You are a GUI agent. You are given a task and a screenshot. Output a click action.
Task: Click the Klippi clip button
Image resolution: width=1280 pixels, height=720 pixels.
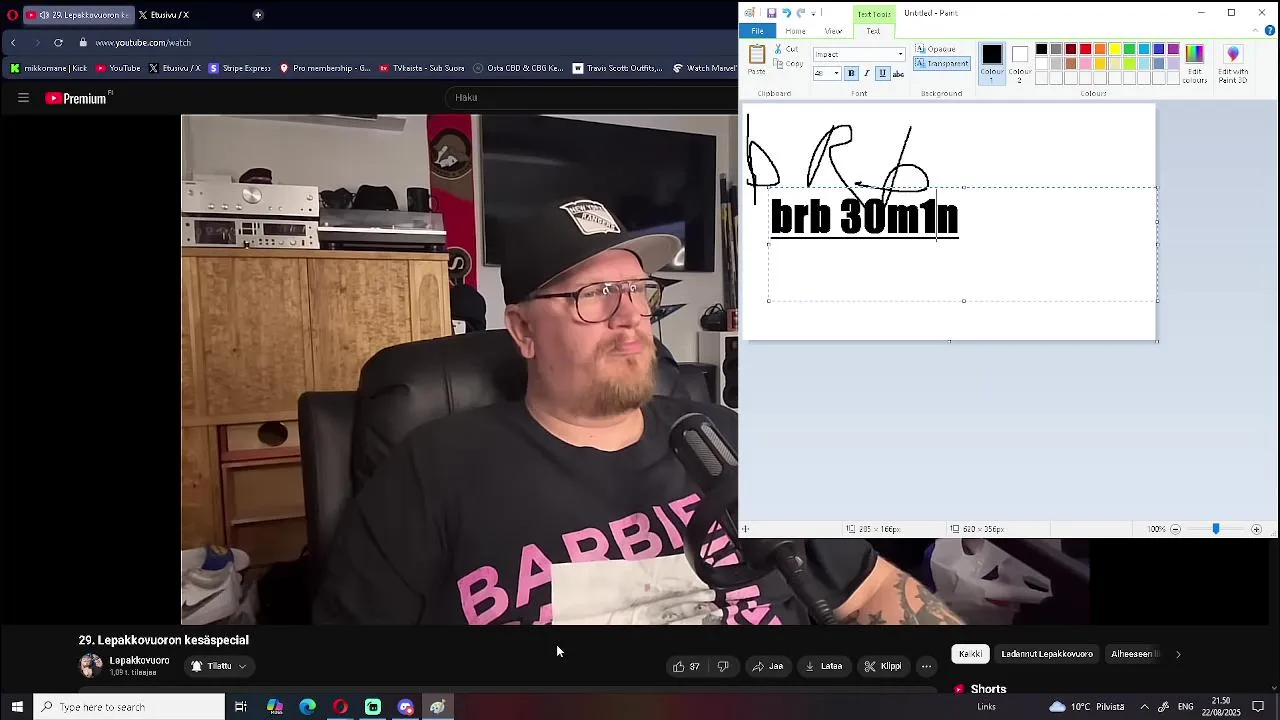coord(883,667)
